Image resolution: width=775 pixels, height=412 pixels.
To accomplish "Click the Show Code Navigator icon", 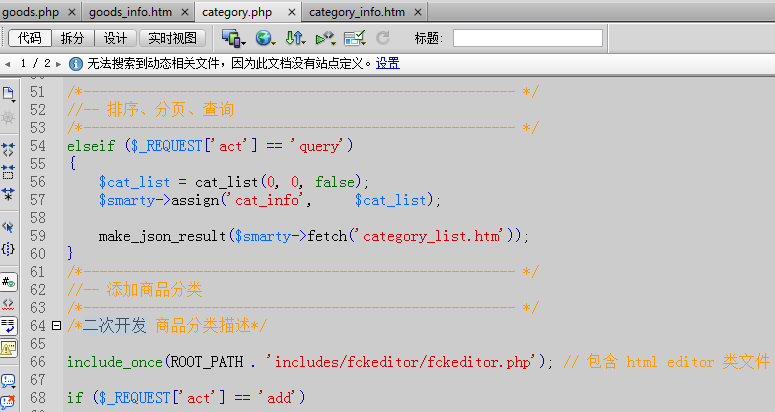I will (x=8, y=118).
